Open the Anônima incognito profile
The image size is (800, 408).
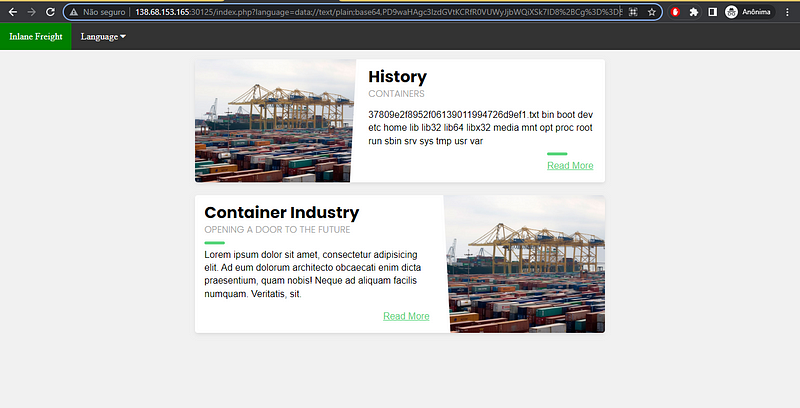pyautogui.click(x=748, y=12)
